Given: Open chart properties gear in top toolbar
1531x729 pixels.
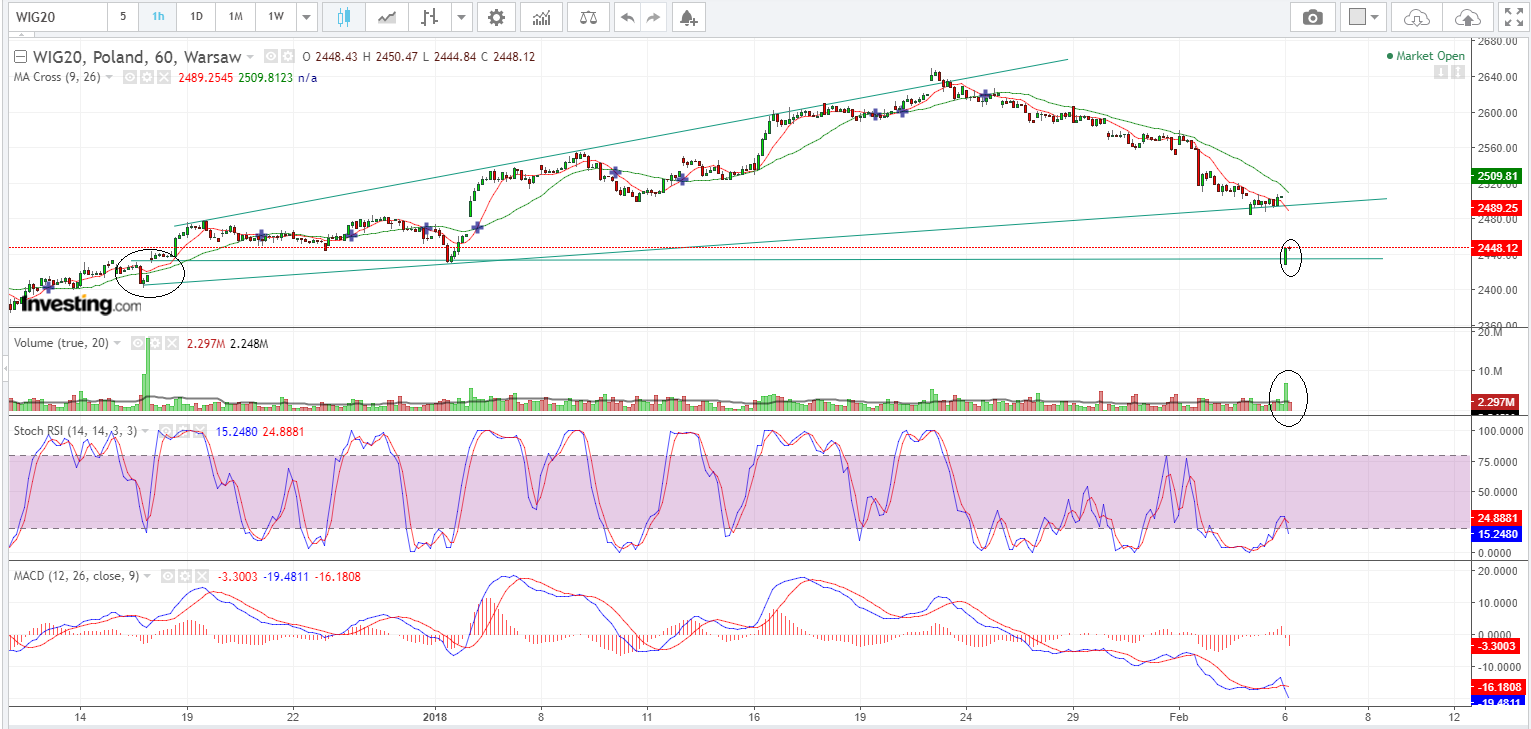Looking at the screenshot, I should (x=496, y=17).
